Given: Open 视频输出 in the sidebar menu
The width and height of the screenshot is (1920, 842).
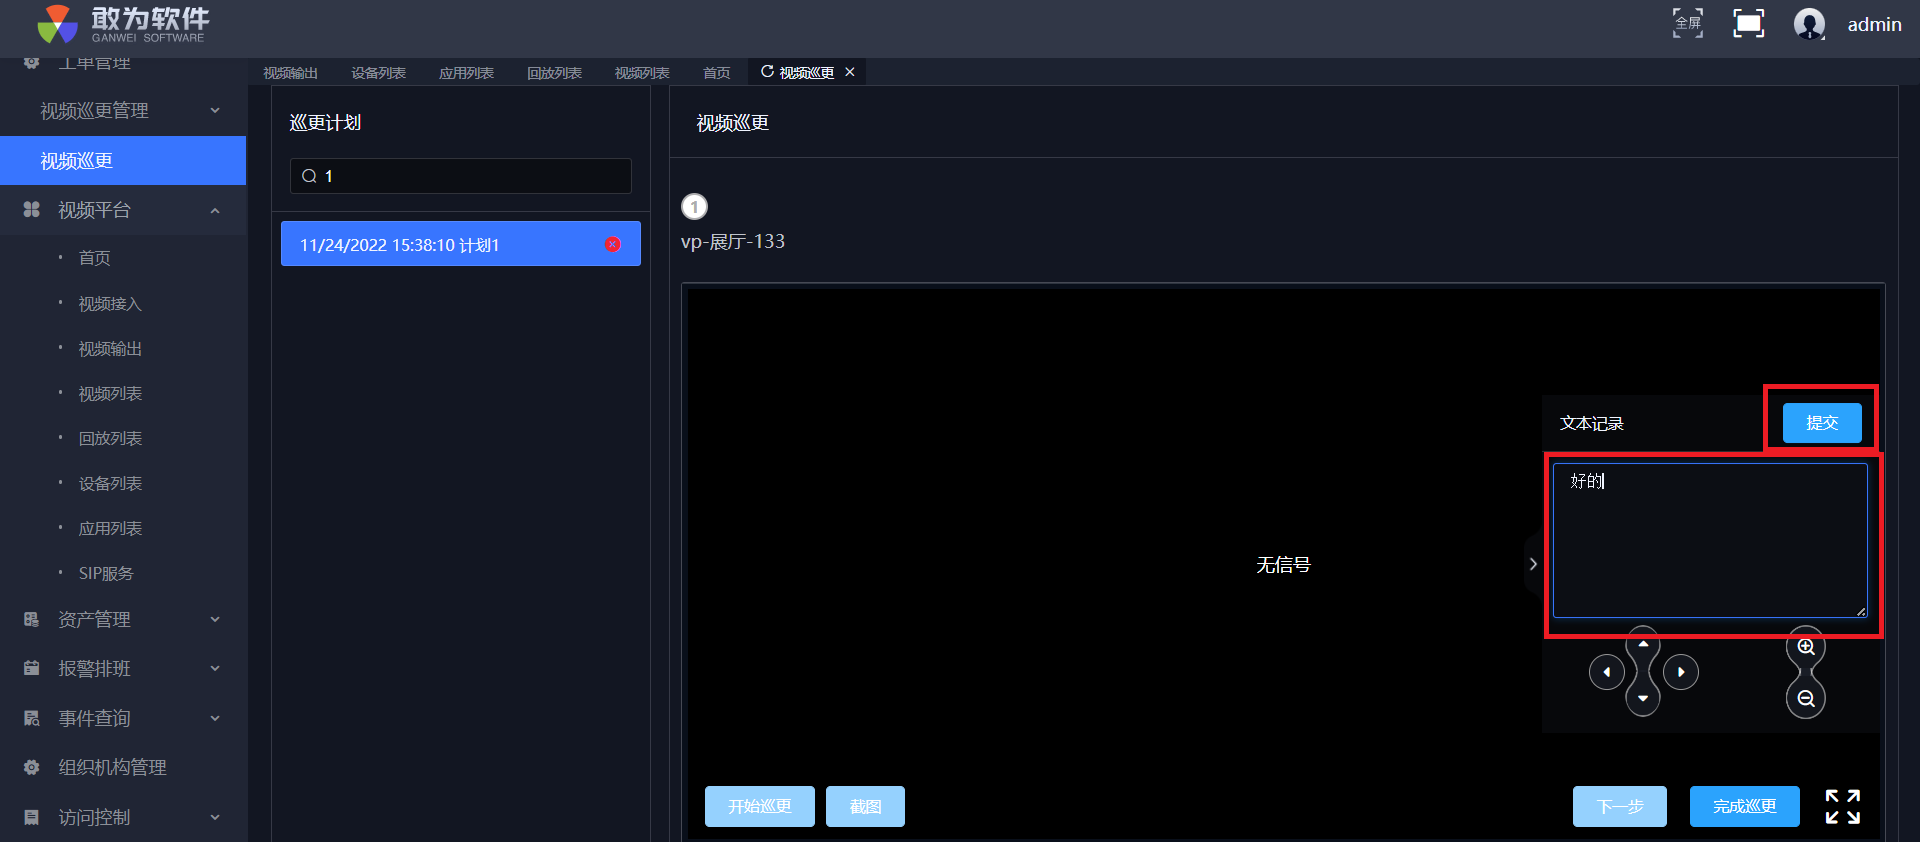Looking at the screenshot, I should click(111, 349).
